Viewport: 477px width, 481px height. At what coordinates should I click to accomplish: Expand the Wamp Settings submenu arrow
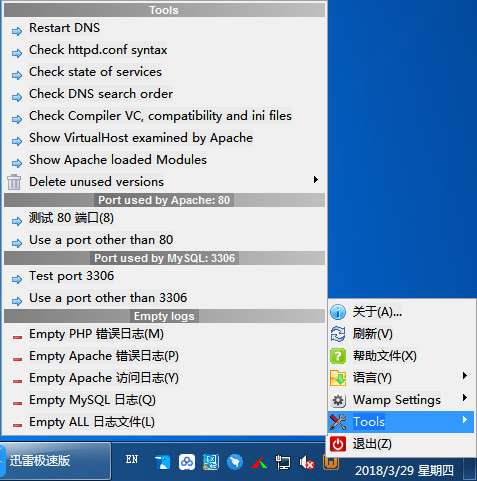(465, 398)
